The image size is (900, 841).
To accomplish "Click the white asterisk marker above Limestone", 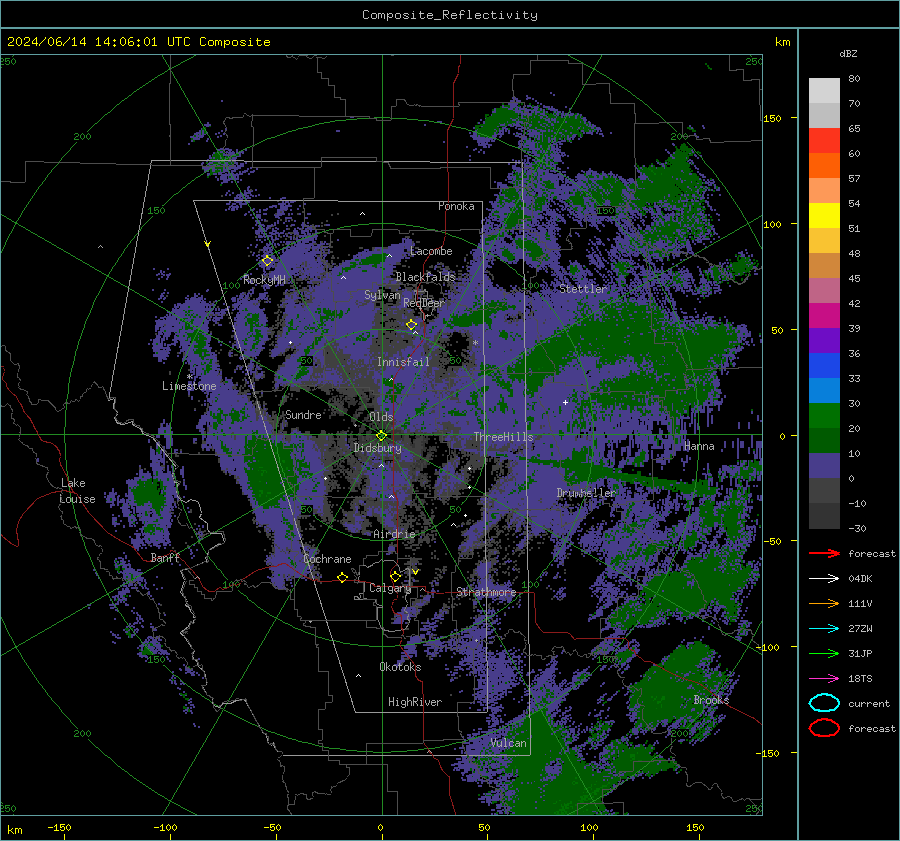I will [x=189, y=377].
